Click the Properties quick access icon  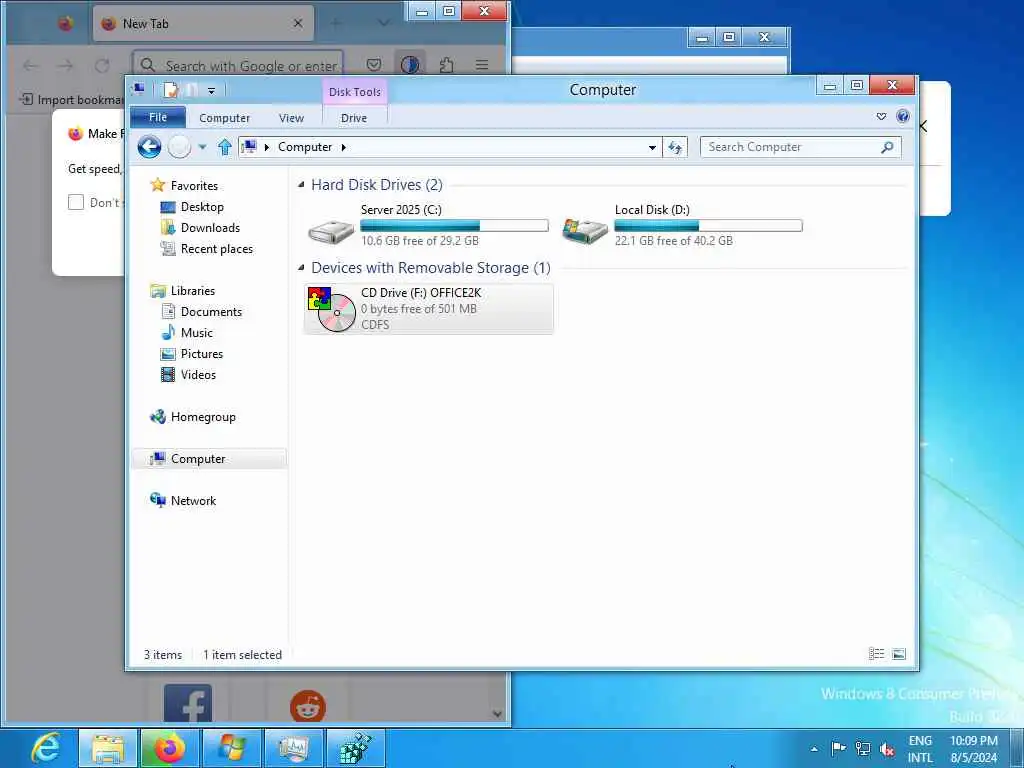tap(170, 89)
